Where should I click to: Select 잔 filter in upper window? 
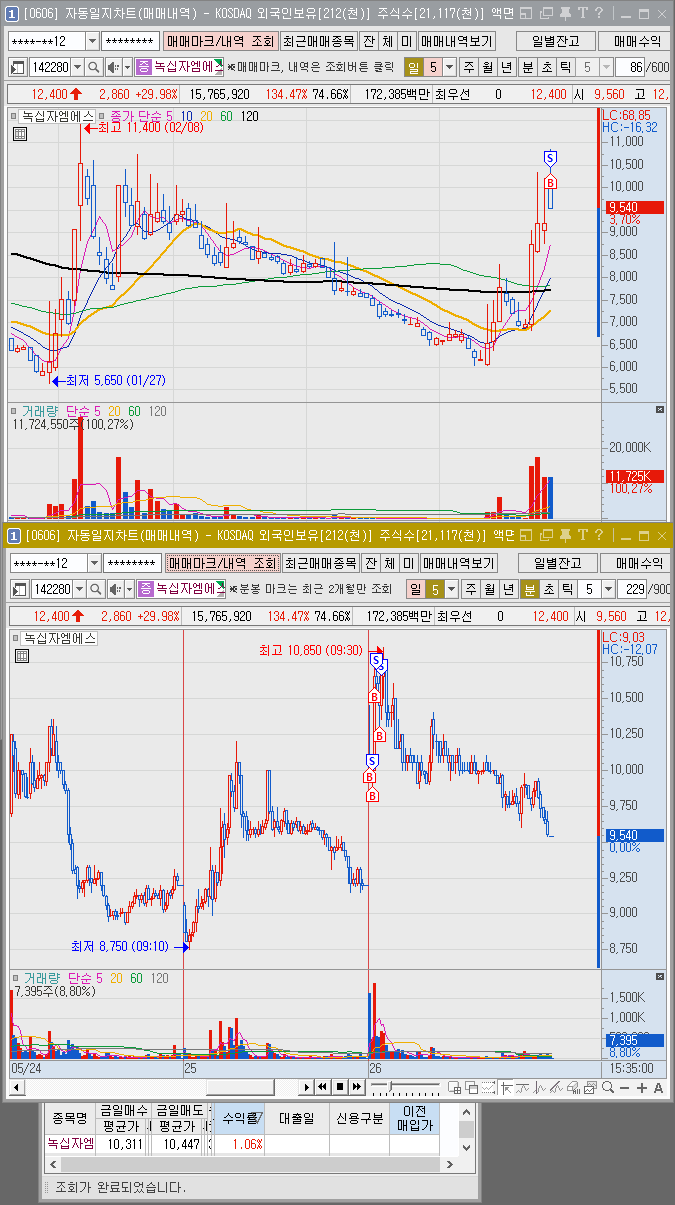click(368, 41)
